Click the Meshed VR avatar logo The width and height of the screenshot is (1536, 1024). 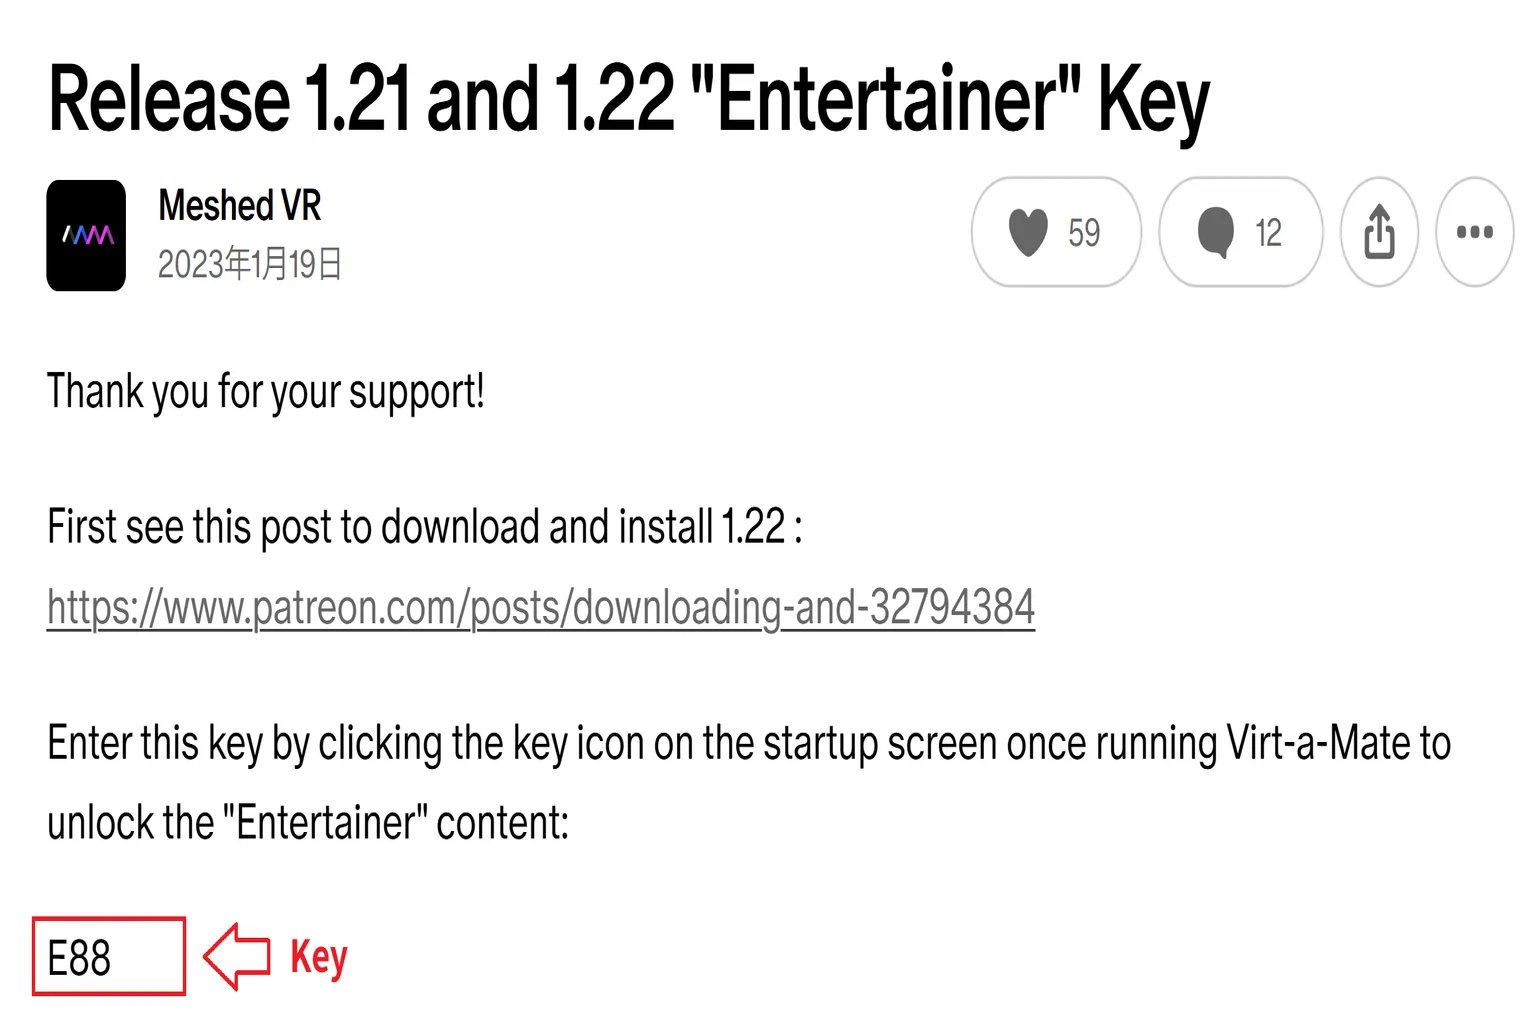point(86,235)
